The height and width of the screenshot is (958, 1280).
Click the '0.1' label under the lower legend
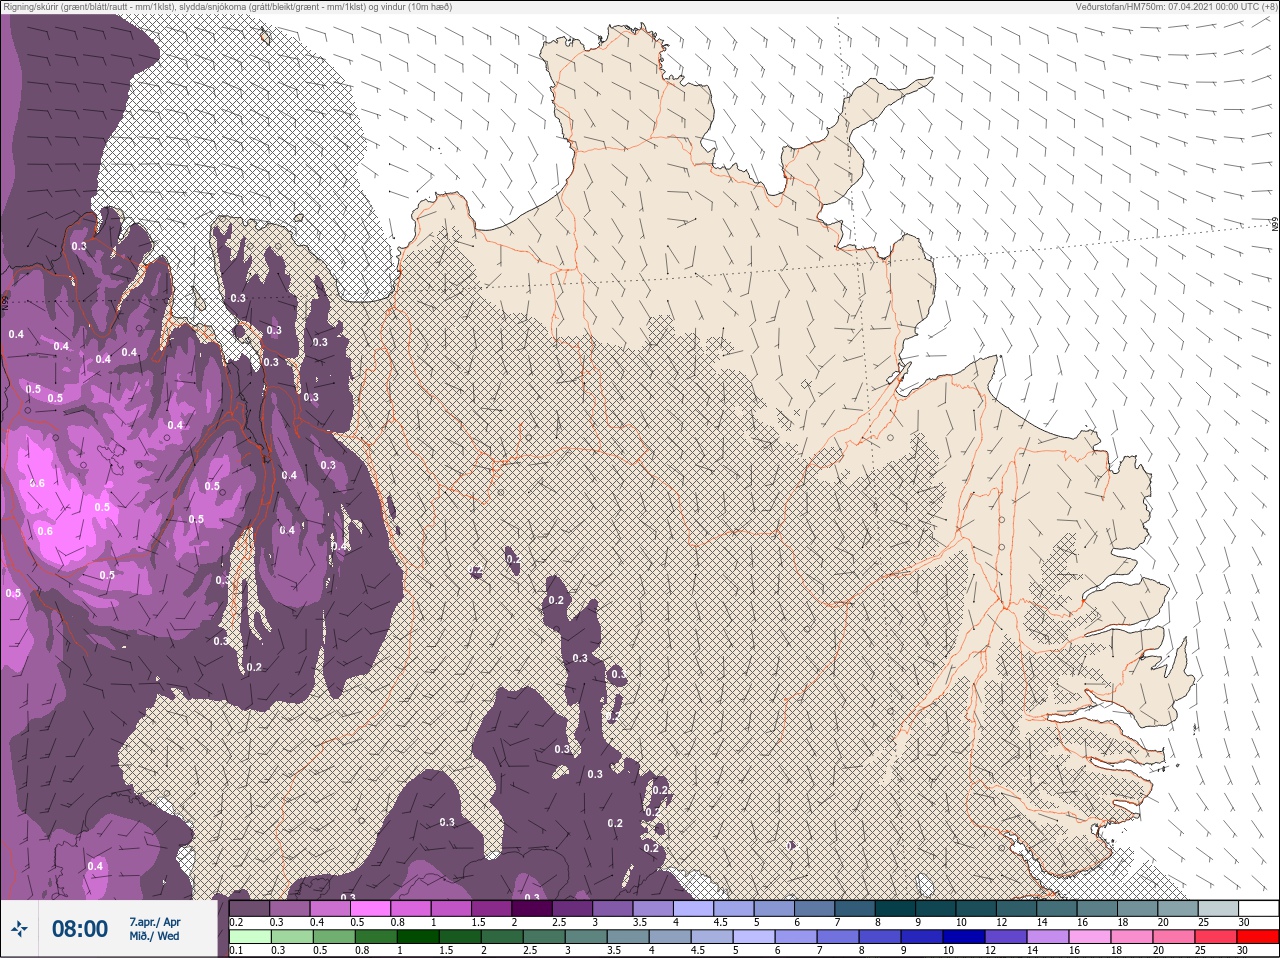tap(236, 951)
